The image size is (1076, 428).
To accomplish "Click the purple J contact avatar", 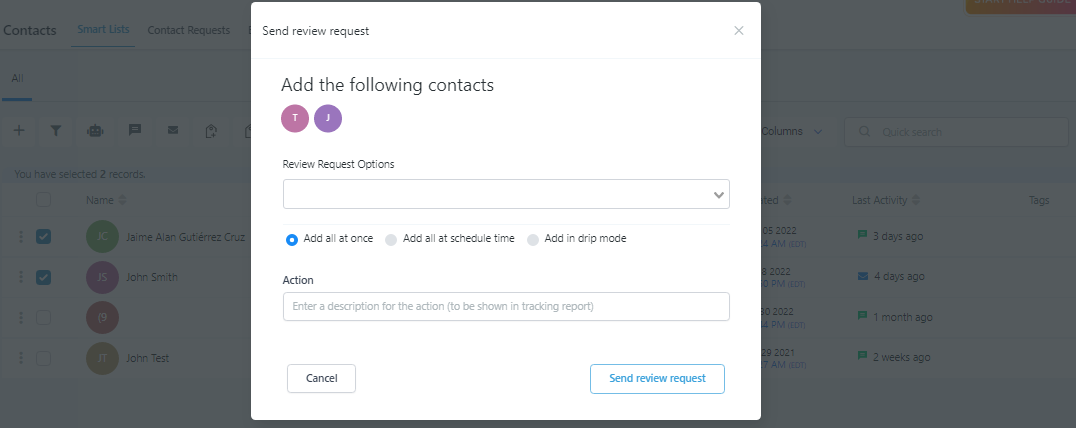I will pos(328,118).
